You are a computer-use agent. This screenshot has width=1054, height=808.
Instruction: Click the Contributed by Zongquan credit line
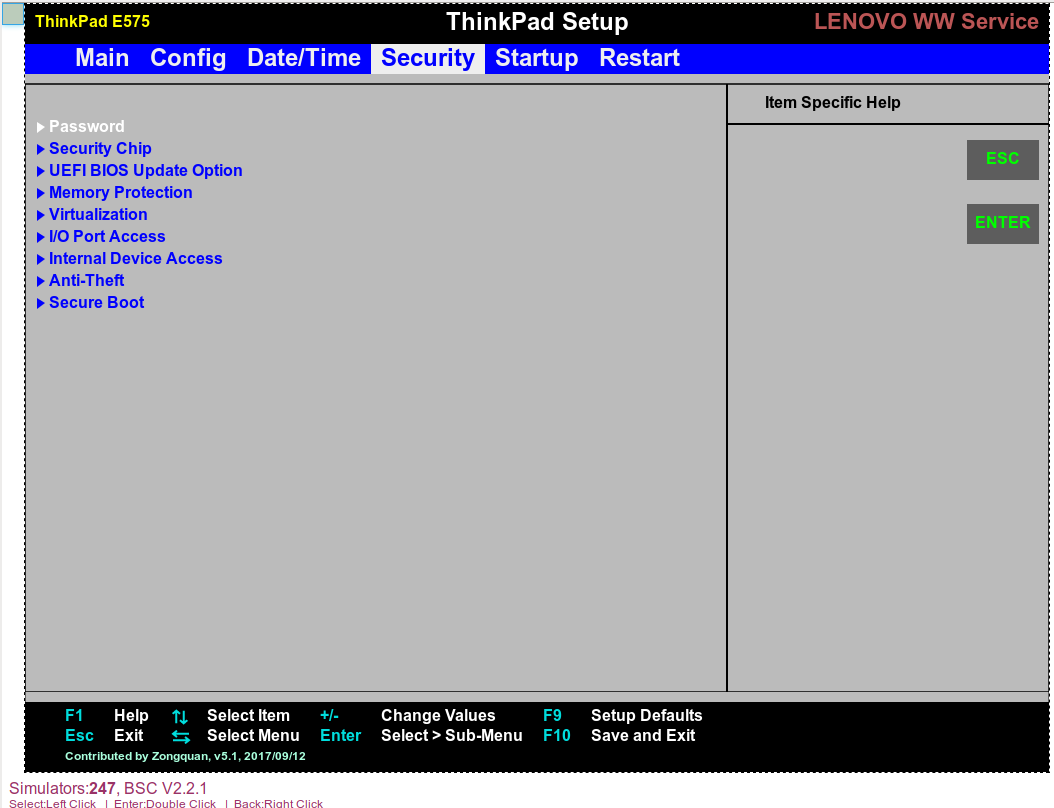point(185,756)
